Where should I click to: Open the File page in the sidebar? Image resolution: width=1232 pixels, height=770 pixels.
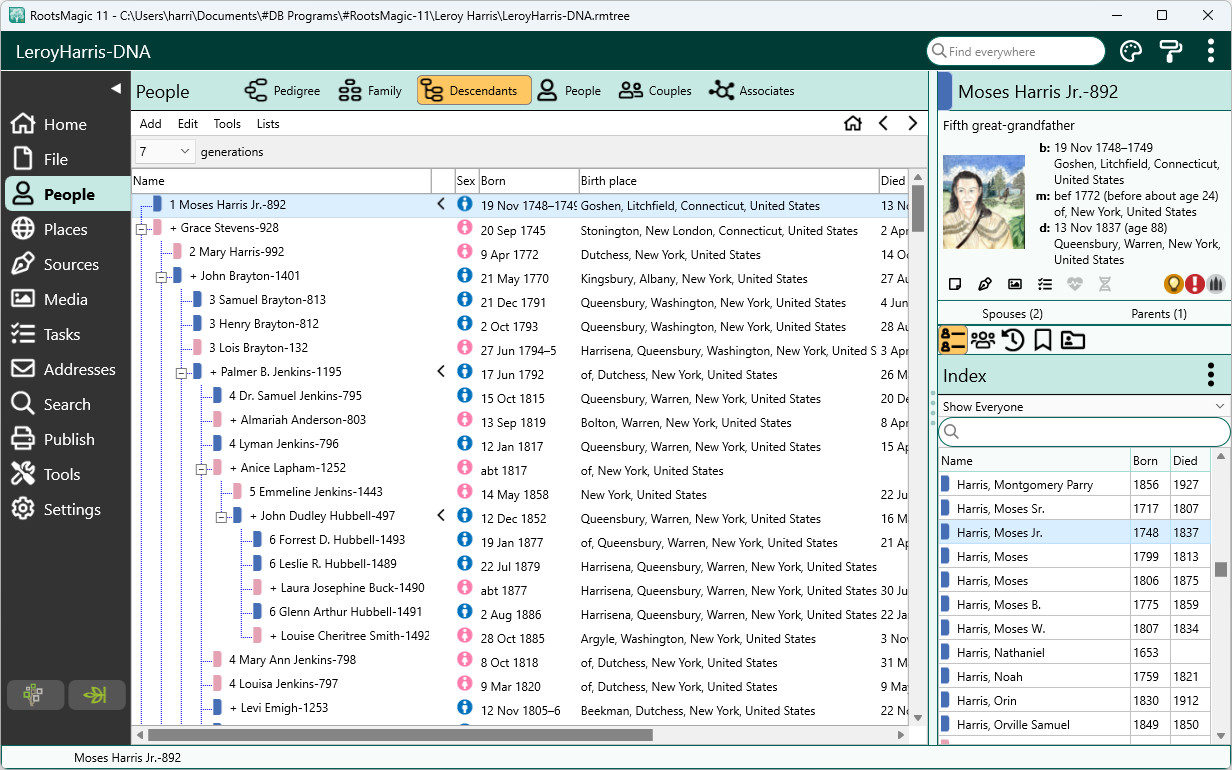point(66,159)
